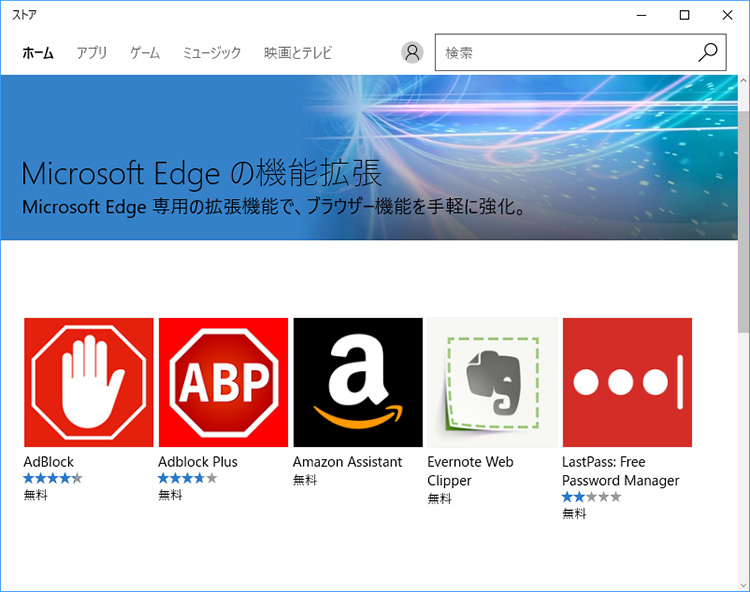Open the アプリ tab
Image resolution: width=750 pixels, height=592 pixels.
coord(92,53)
